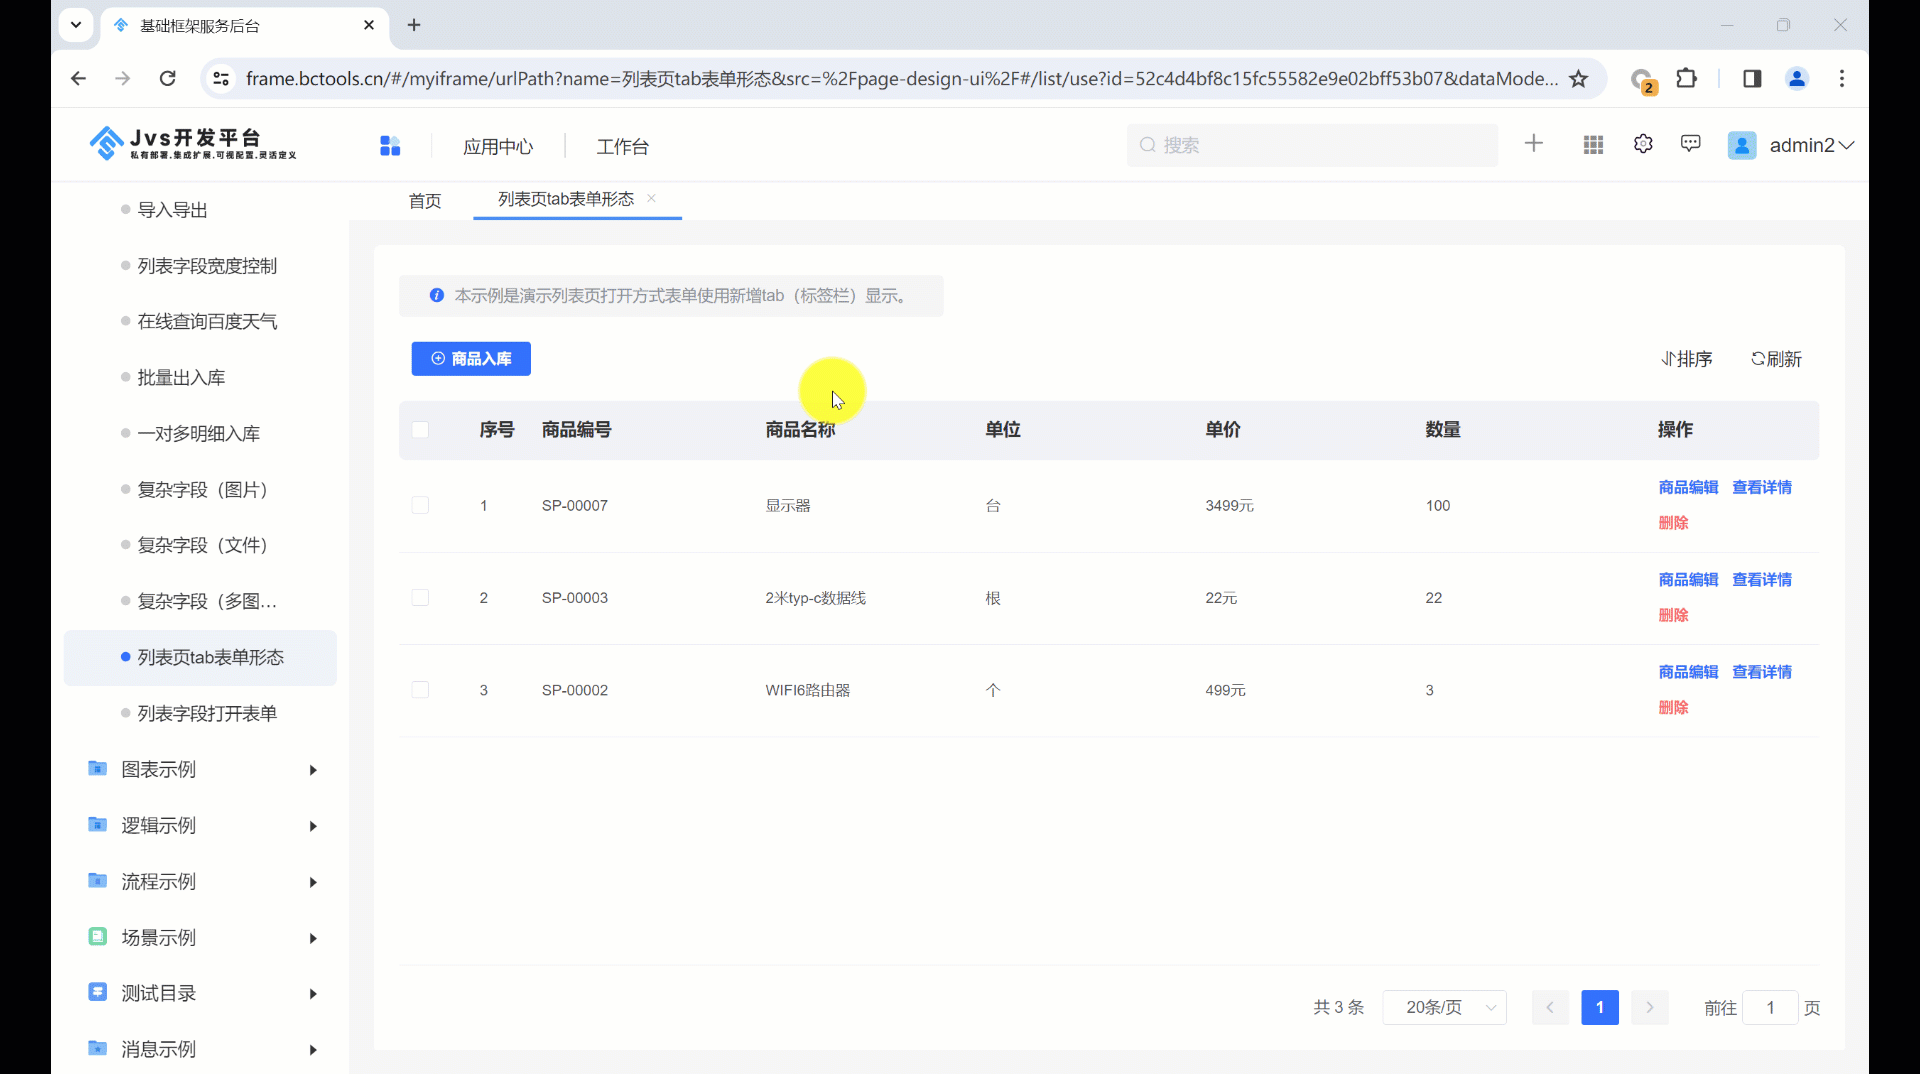This screenshot has width=1920, height=1074.
Task: Open the blue app grid icon
Action: pyautogui.click(x=390, y=146)
